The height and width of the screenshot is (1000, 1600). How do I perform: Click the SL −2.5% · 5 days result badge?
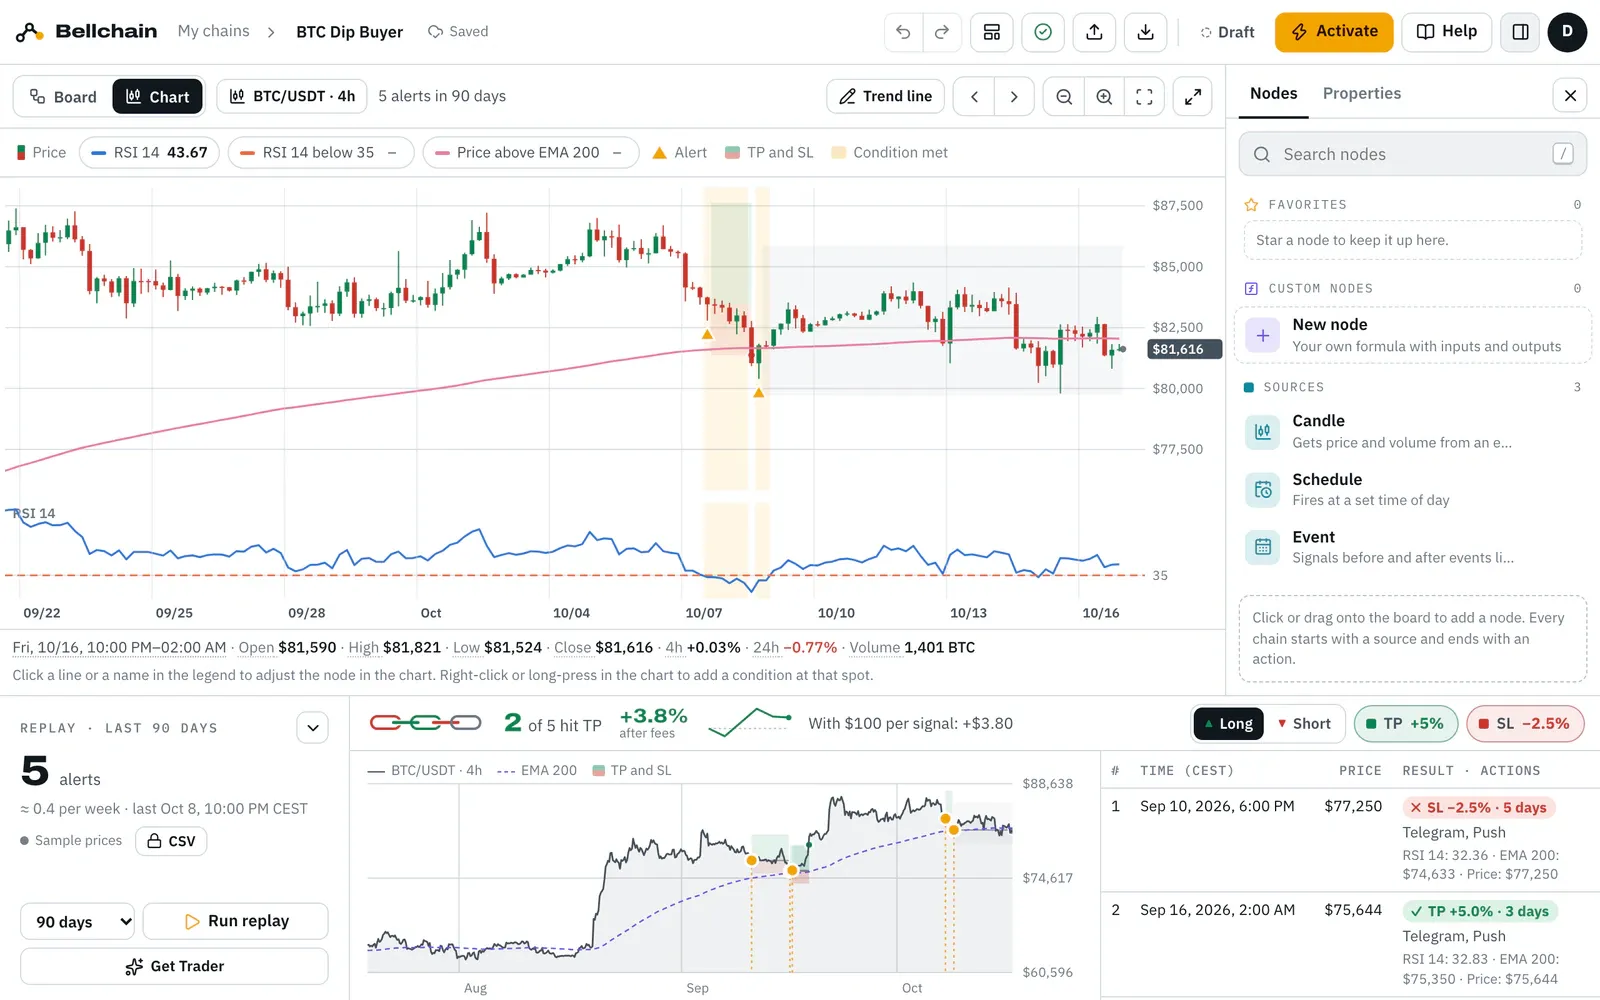pos(1478,807)
